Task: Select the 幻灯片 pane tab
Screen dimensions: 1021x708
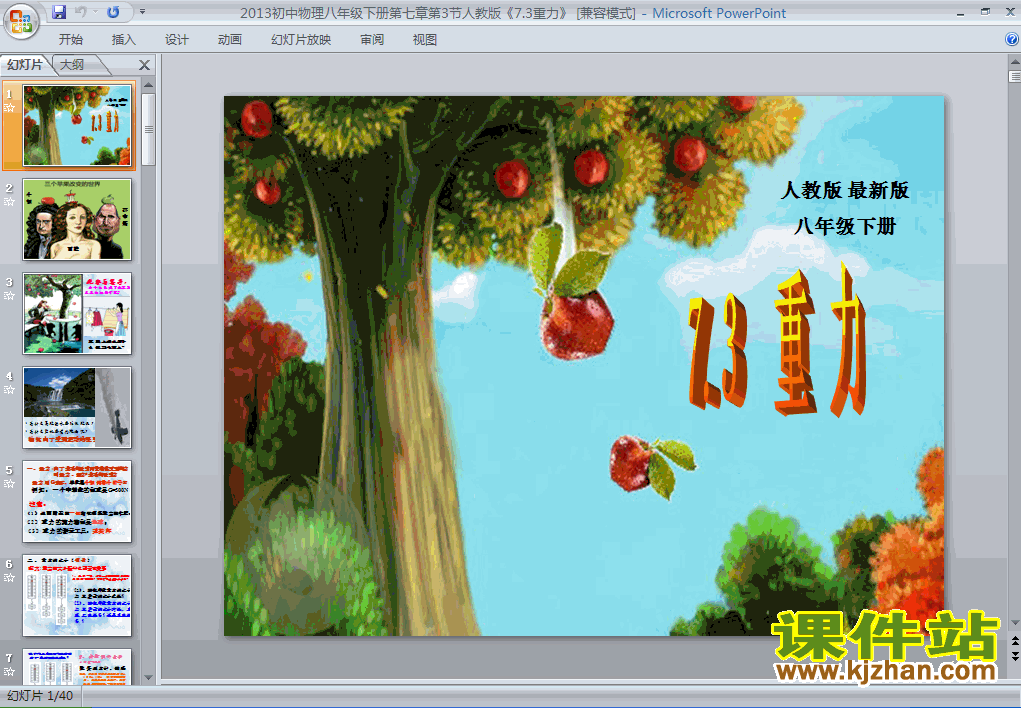Action: pyautogui.click(x=25, y=64)
